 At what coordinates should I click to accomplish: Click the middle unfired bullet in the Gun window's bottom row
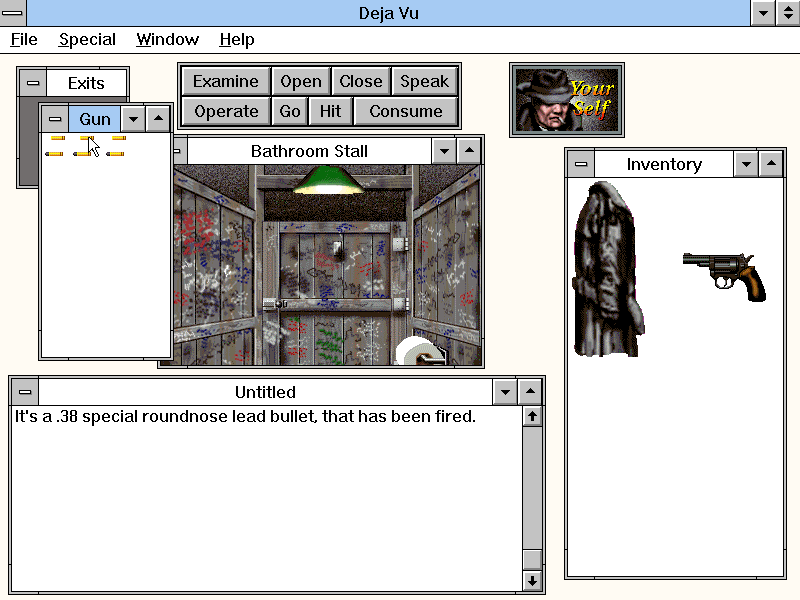coord(82,154)
